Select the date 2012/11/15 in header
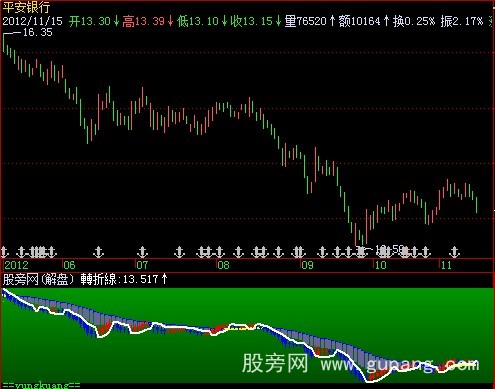 (x=32, y=22)
